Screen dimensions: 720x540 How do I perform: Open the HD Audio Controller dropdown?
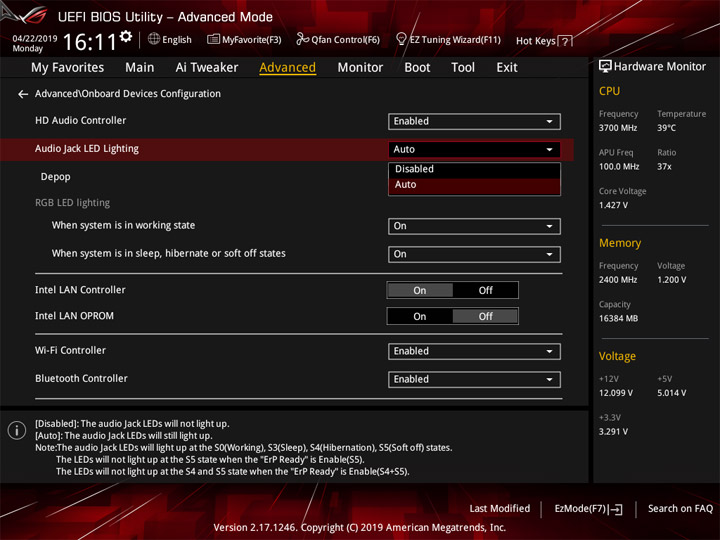coord(474,122)
